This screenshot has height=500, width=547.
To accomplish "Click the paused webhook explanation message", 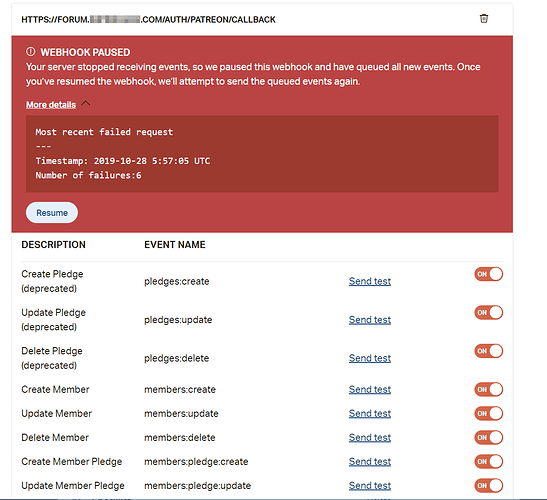I will click(x=253, y=74).
